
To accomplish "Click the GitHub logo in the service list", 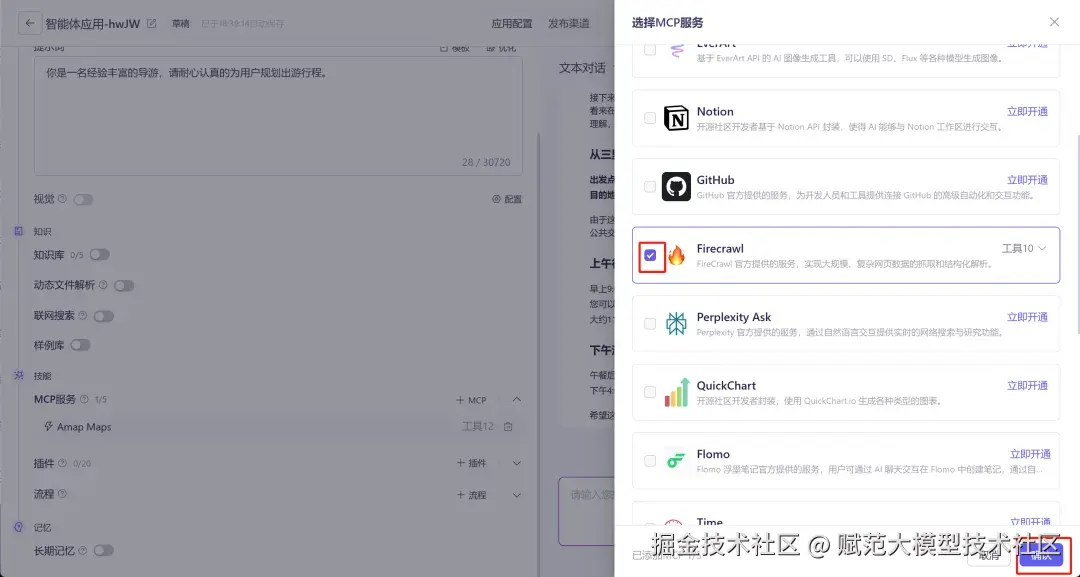I will pyautogui.click(x=677, y=186).
